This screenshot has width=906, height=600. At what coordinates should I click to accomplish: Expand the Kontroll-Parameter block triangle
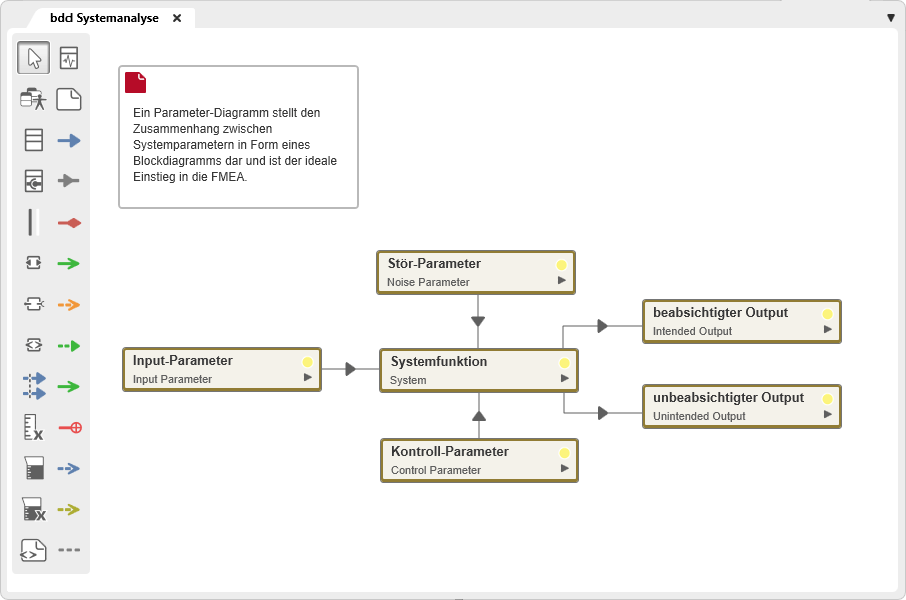[565, 468]
